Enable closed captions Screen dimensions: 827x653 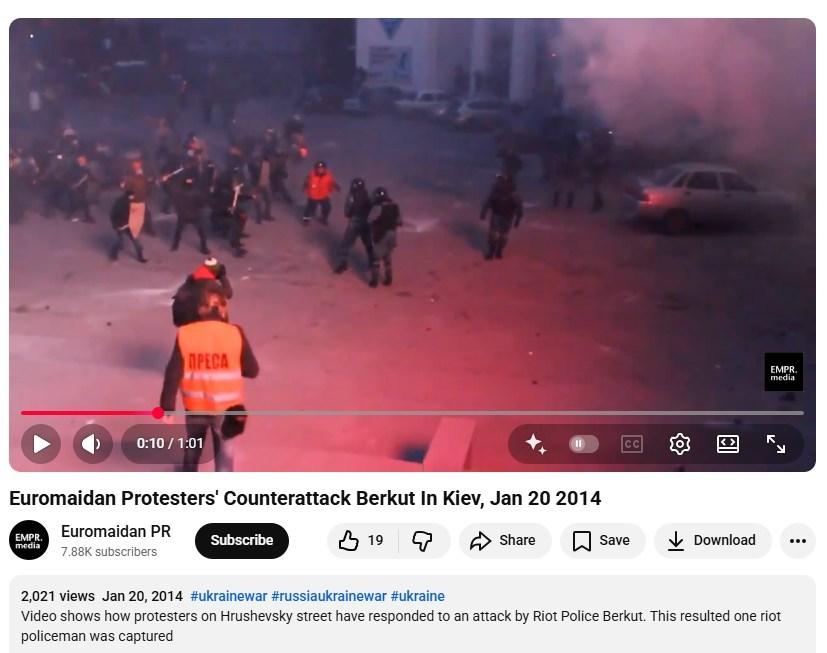point(631,444)
